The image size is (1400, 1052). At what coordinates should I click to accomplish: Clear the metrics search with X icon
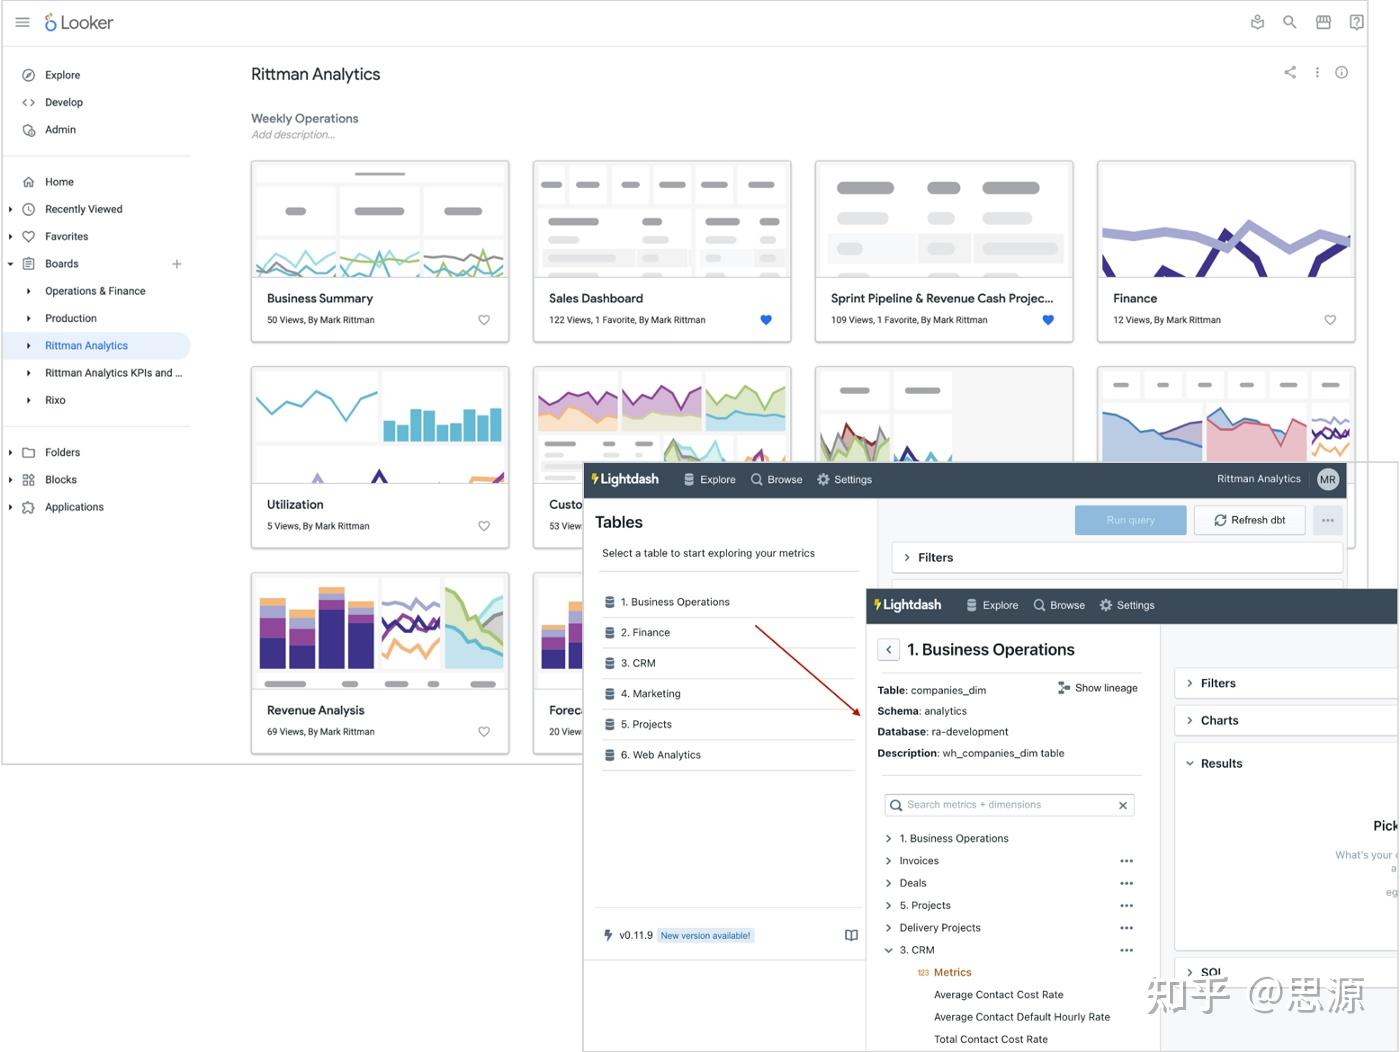tap(1123, 805)
